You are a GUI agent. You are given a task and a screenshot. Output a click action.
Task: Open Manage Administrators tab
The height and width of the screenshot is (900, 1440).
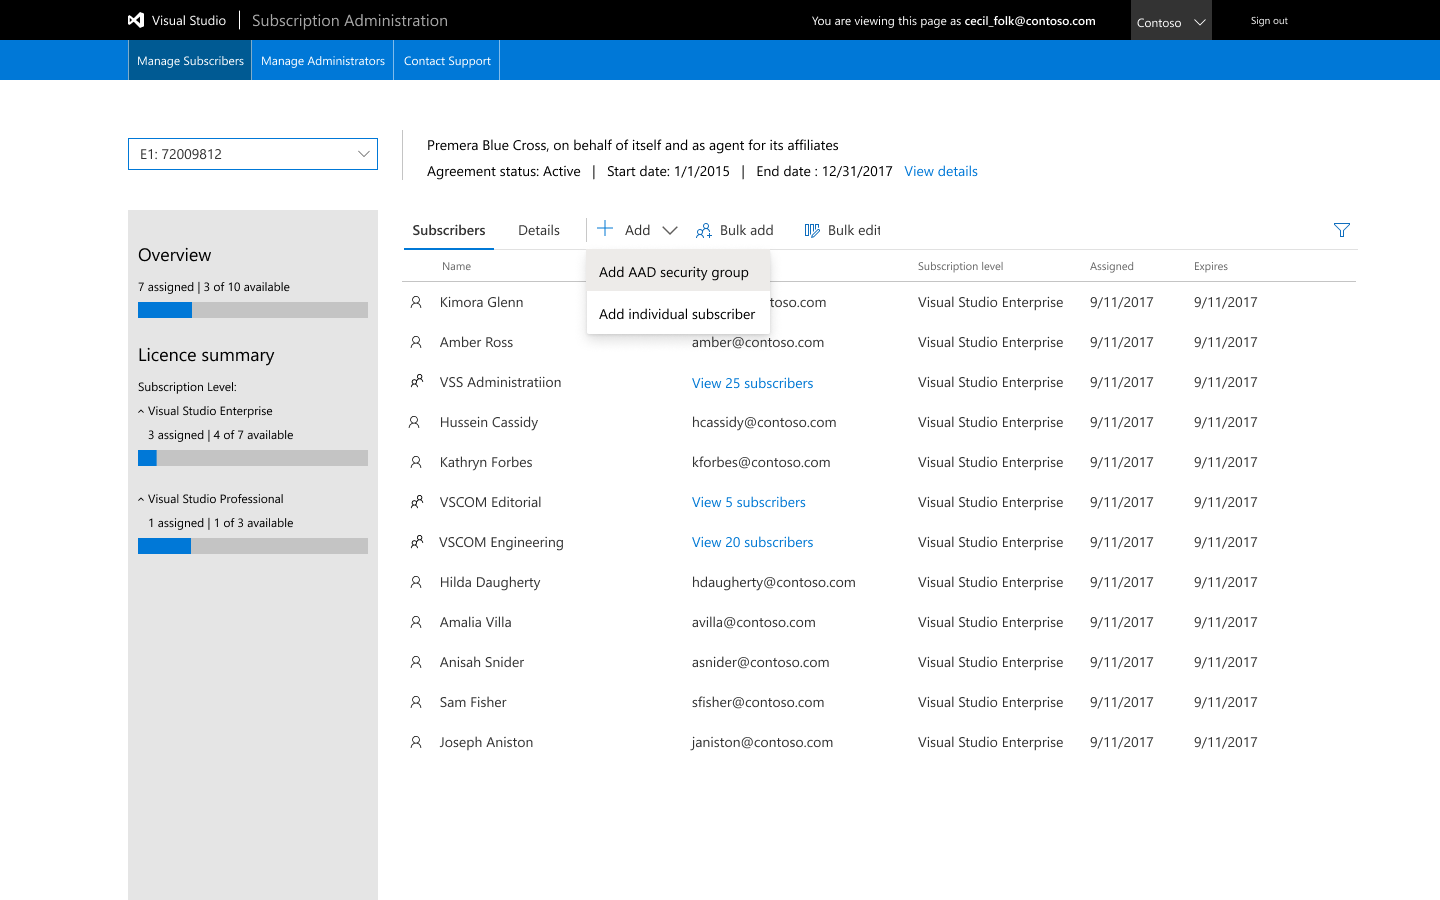(x=323, y=60)
